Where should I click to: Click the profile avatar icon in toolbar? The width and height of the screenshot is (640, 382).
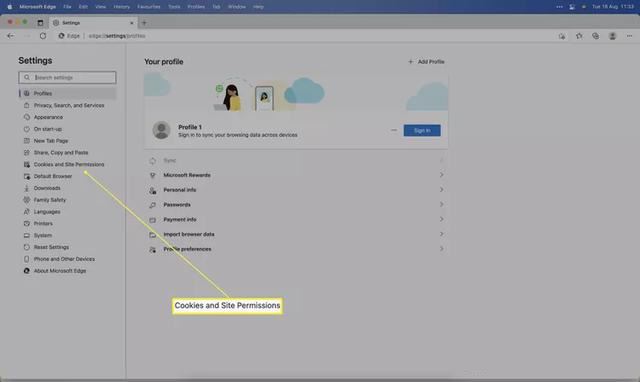[x=612, y=36]
